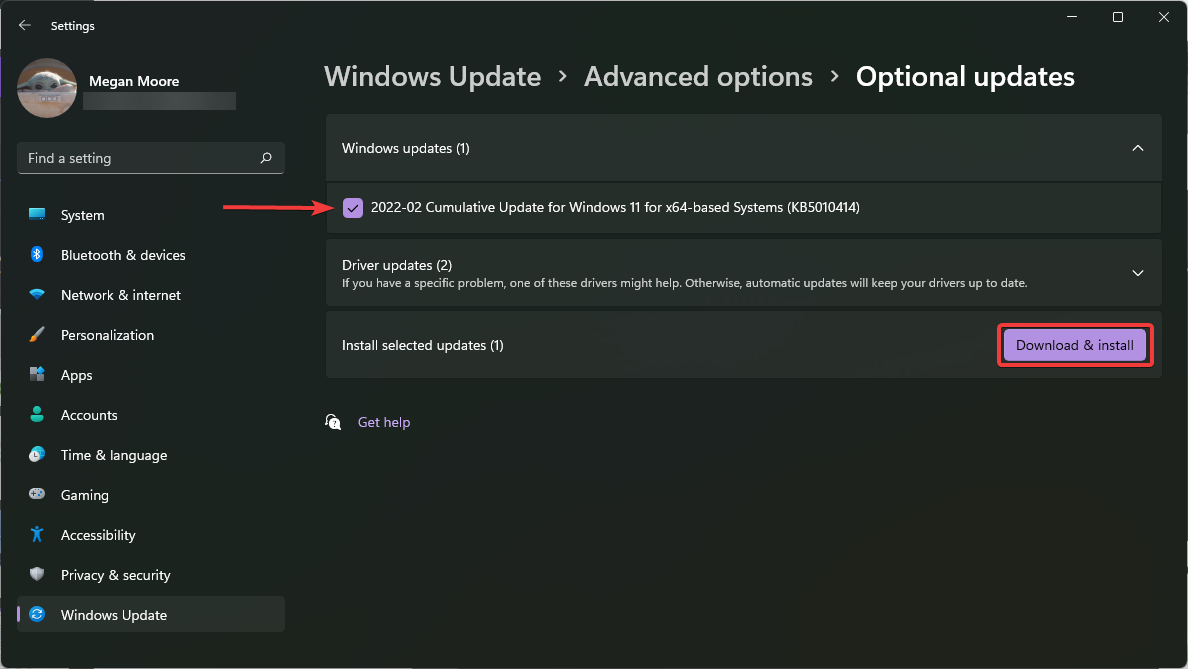Collapse the Windows updates section
The image size is (1188, 669).
pos(1137,148)
